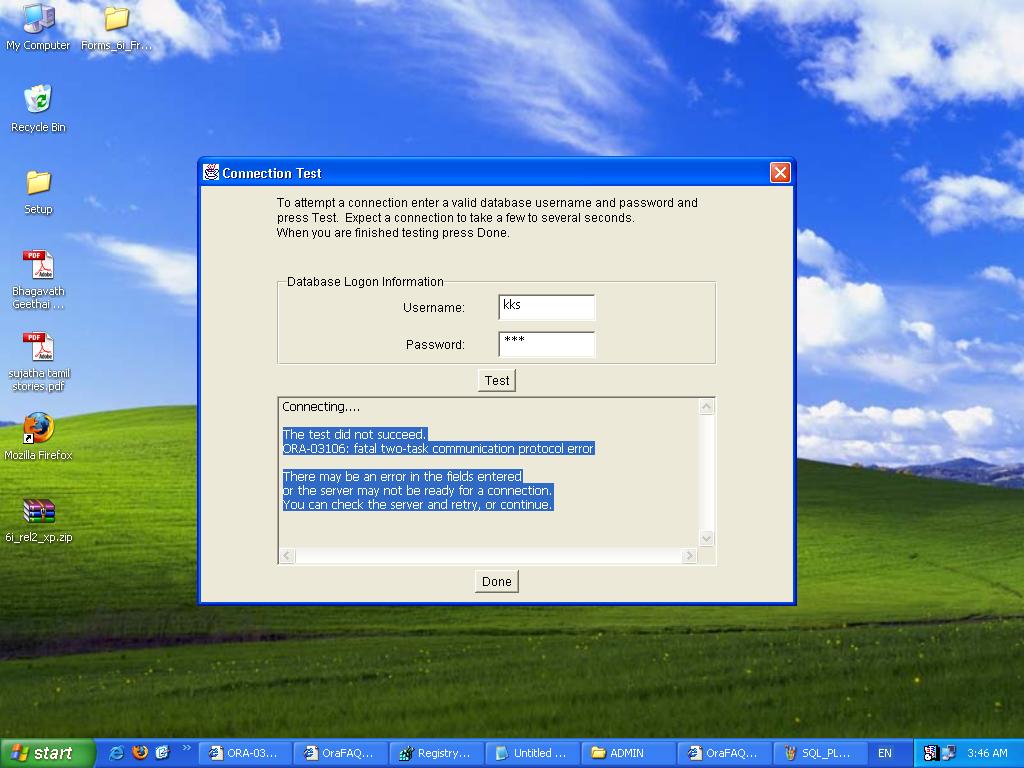Expand Quick Launch overflow chevron
1024x768 pixels.
187,748
